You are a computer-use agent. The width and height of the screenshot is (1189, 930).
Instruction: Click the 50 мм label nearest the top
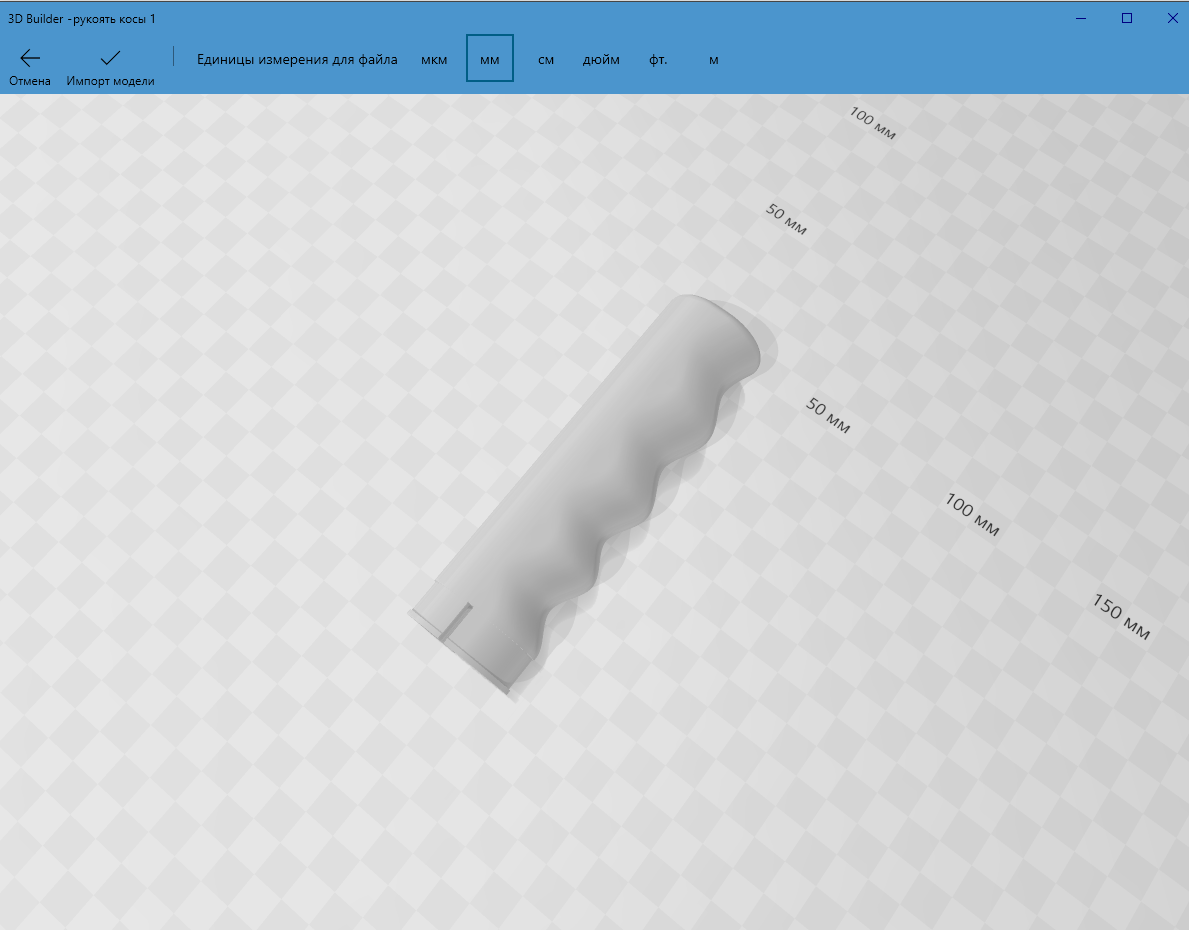(786, 220)
